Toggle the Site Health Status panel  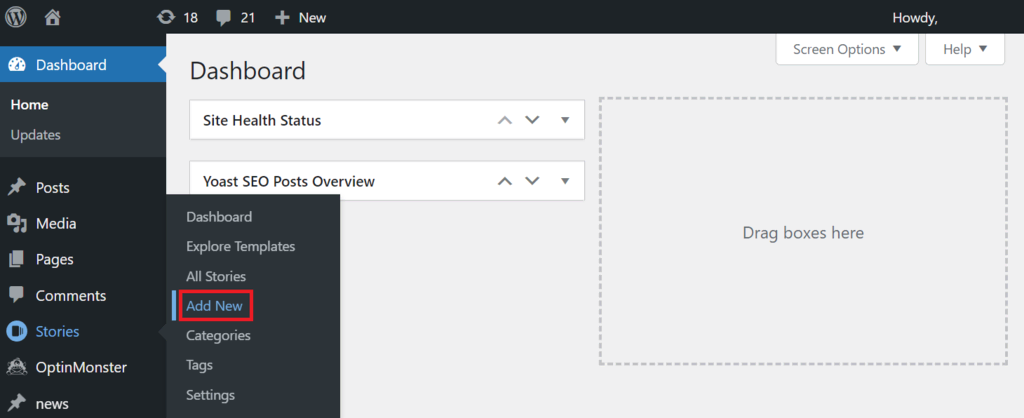click(x=565, y=120)
